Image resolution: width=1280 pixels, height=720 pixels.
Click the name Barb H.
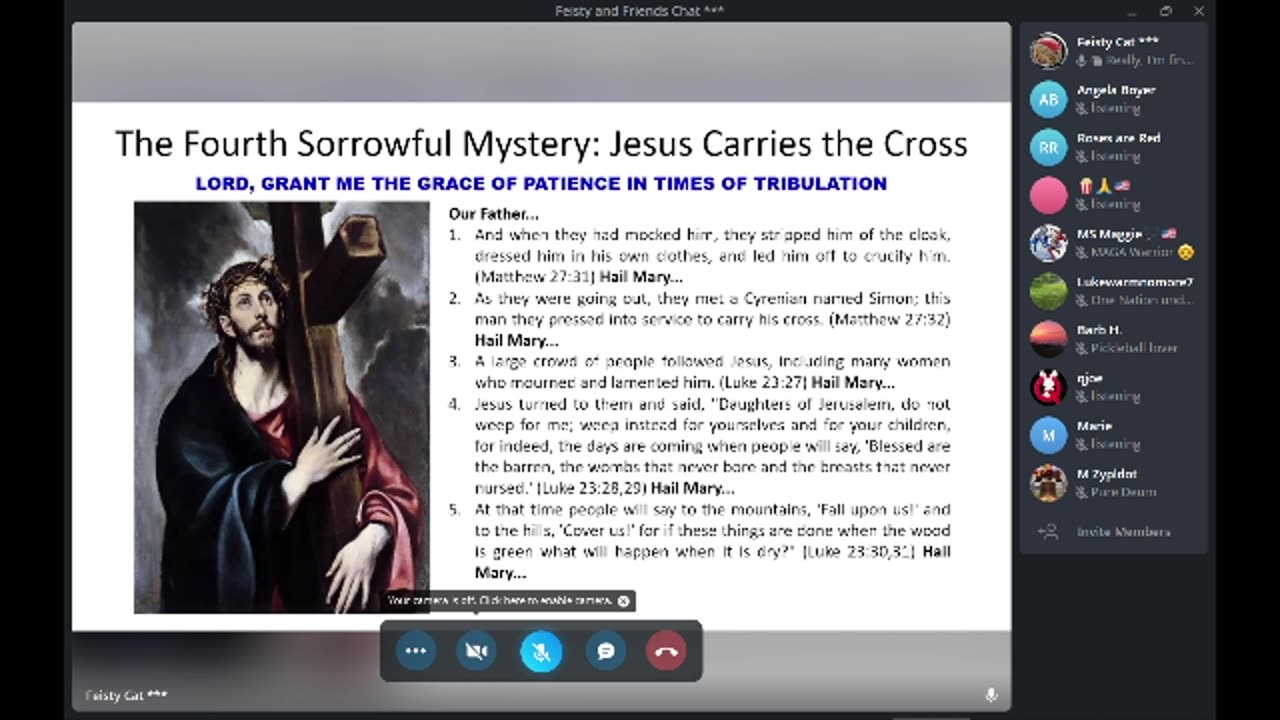1099,330
